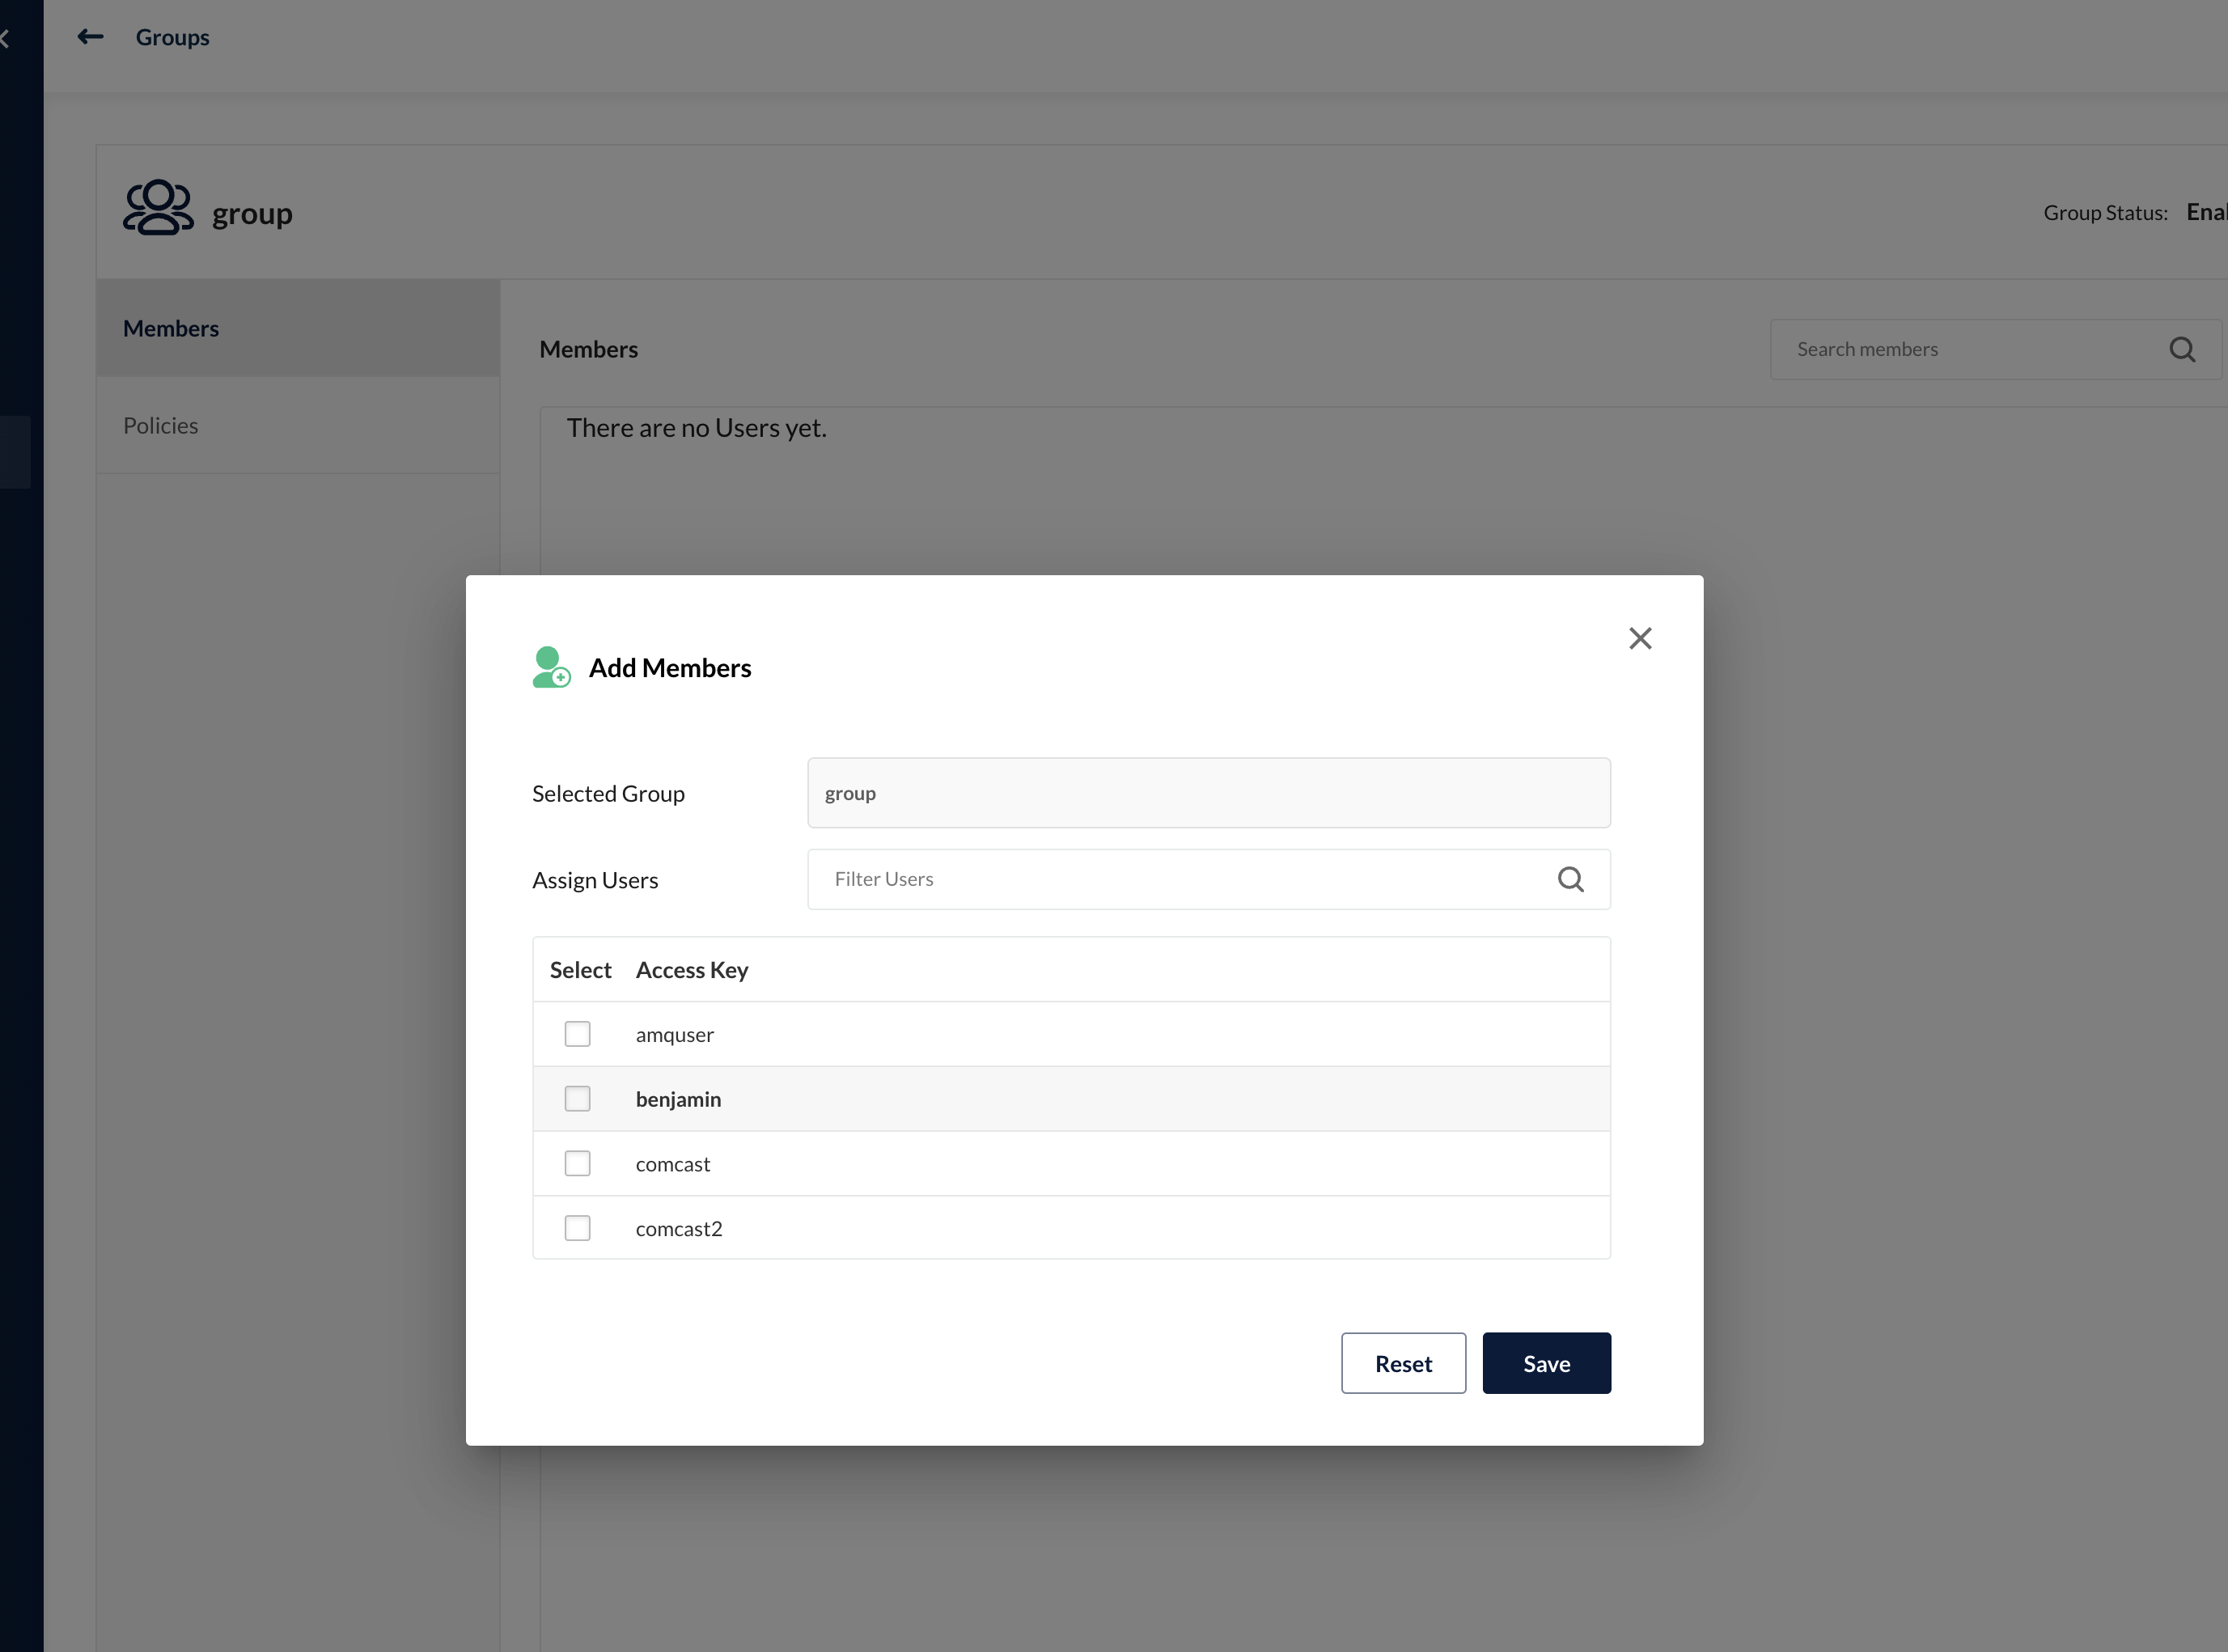Viewport: 2228px width, 1652px height.
Task: Click the Access Key column header
Action: point(692,970)
